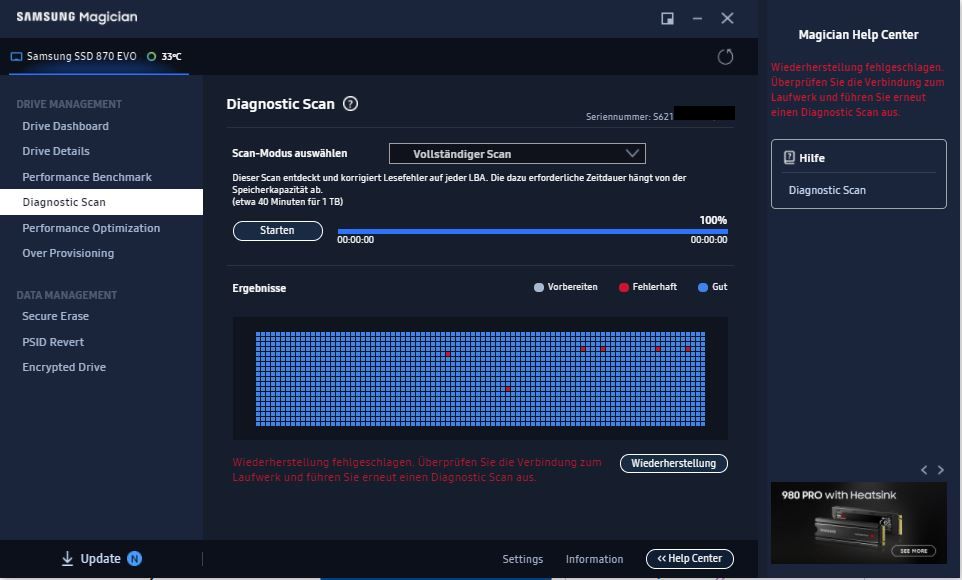Click the red error message in Help Center
The width and height of the screenshot is (962, 580).
(x=857, y=90)
